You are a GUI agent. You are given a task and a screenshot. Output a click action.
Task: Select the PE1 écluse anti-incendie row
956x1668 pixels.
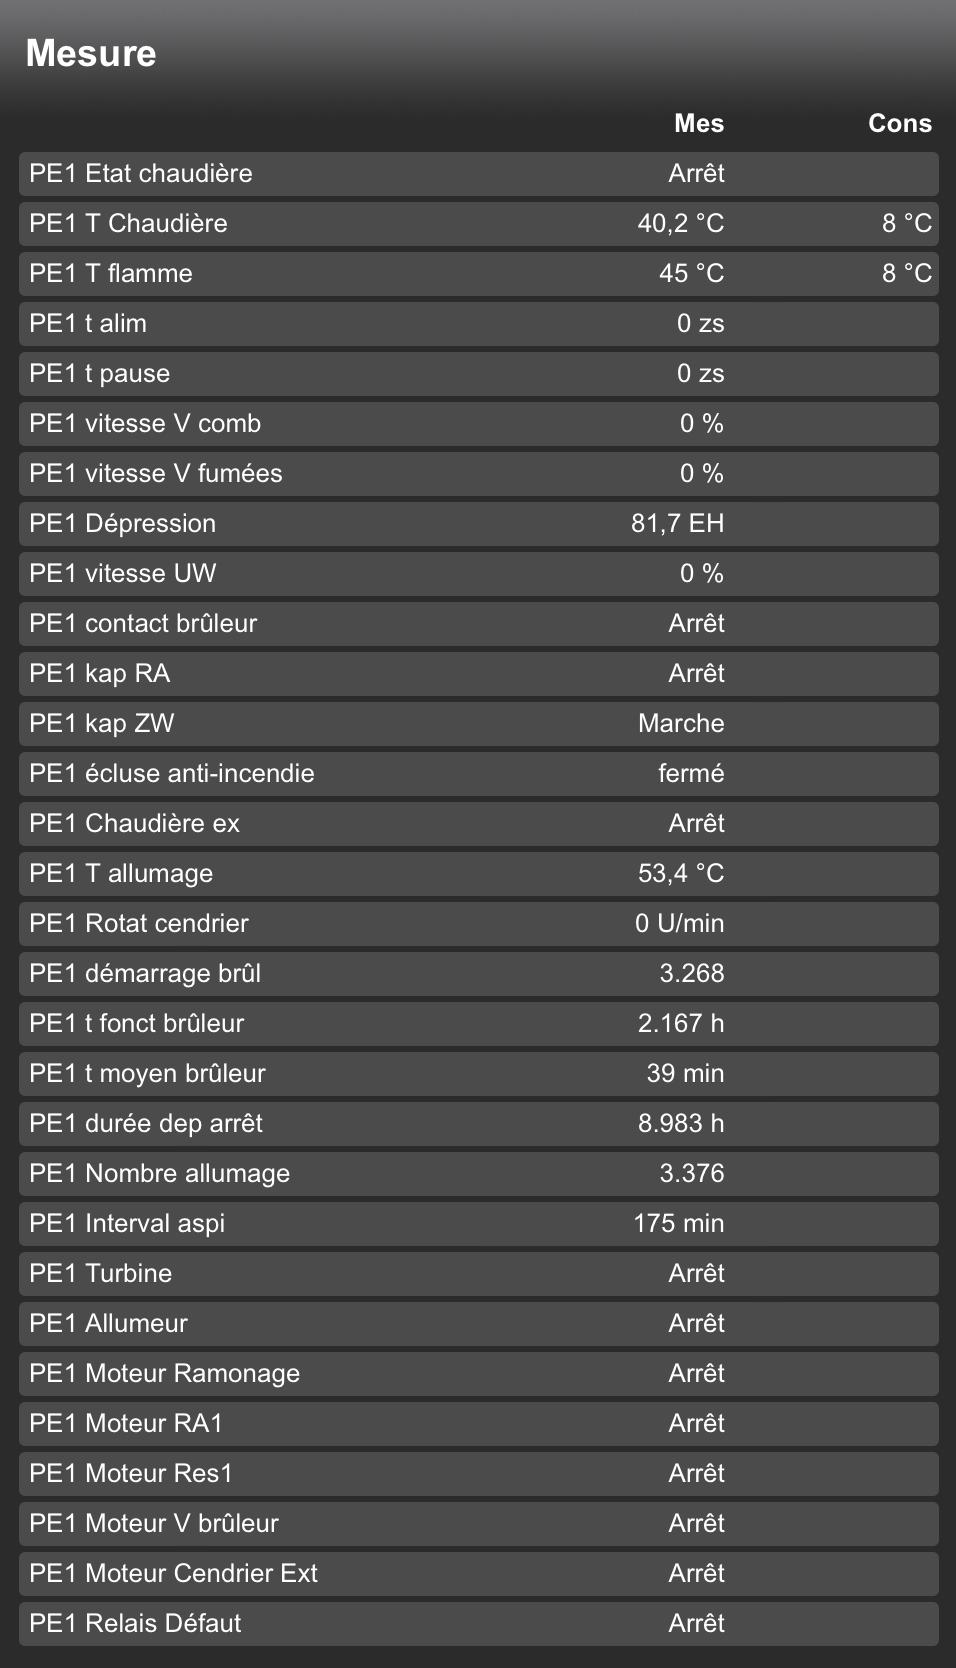pyautogui.click(x=478, y=774)
